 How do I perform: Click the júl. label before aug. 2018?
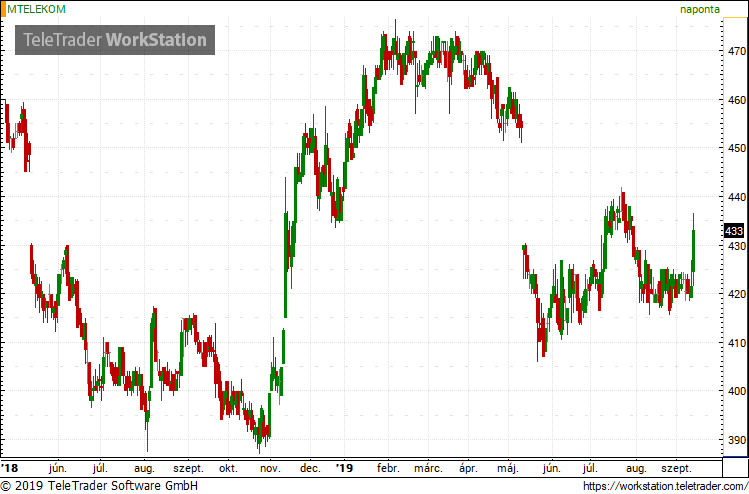pos(100,468)
